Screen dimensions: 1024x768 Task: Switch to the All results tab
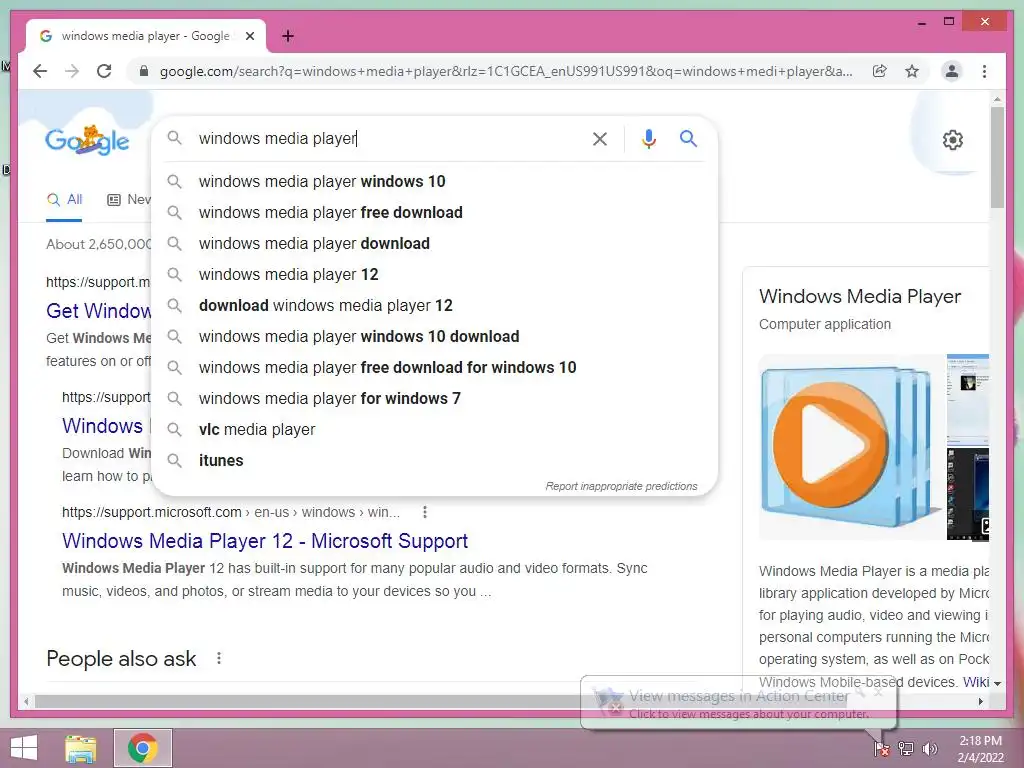click(x=64, y=200)
